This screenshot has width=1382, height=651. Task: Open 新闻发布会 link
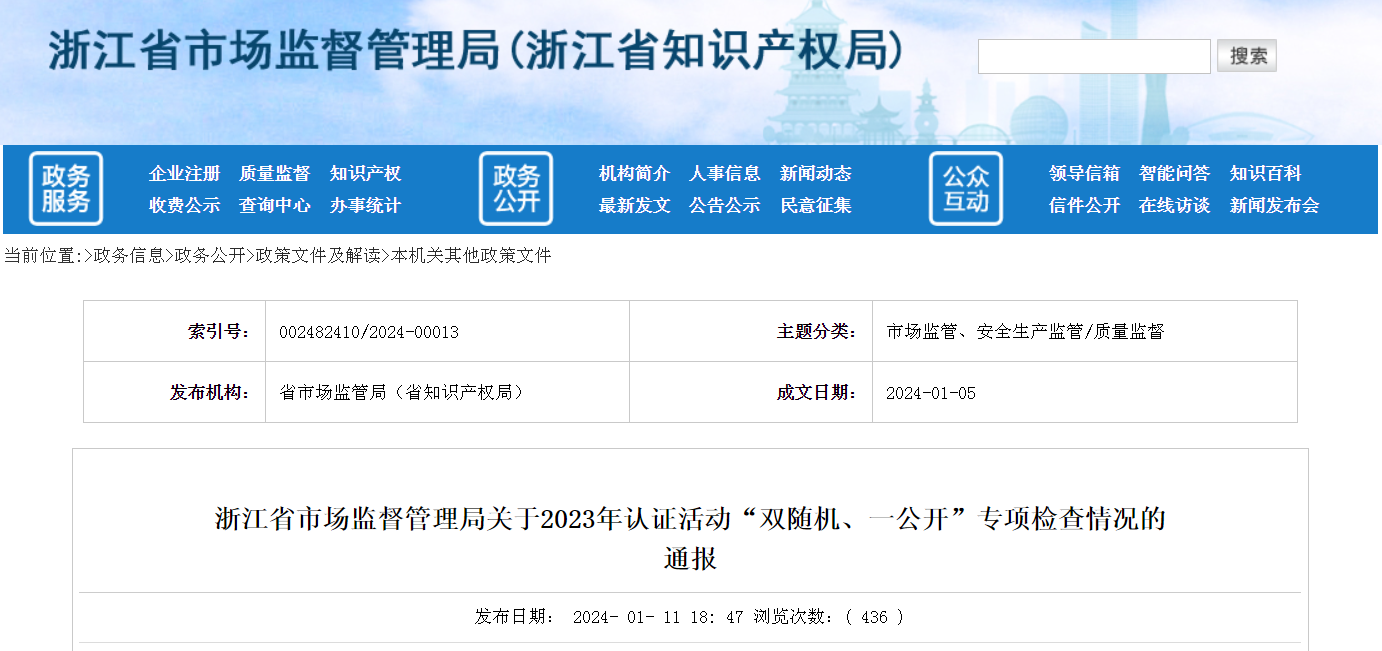(1274, 206)
